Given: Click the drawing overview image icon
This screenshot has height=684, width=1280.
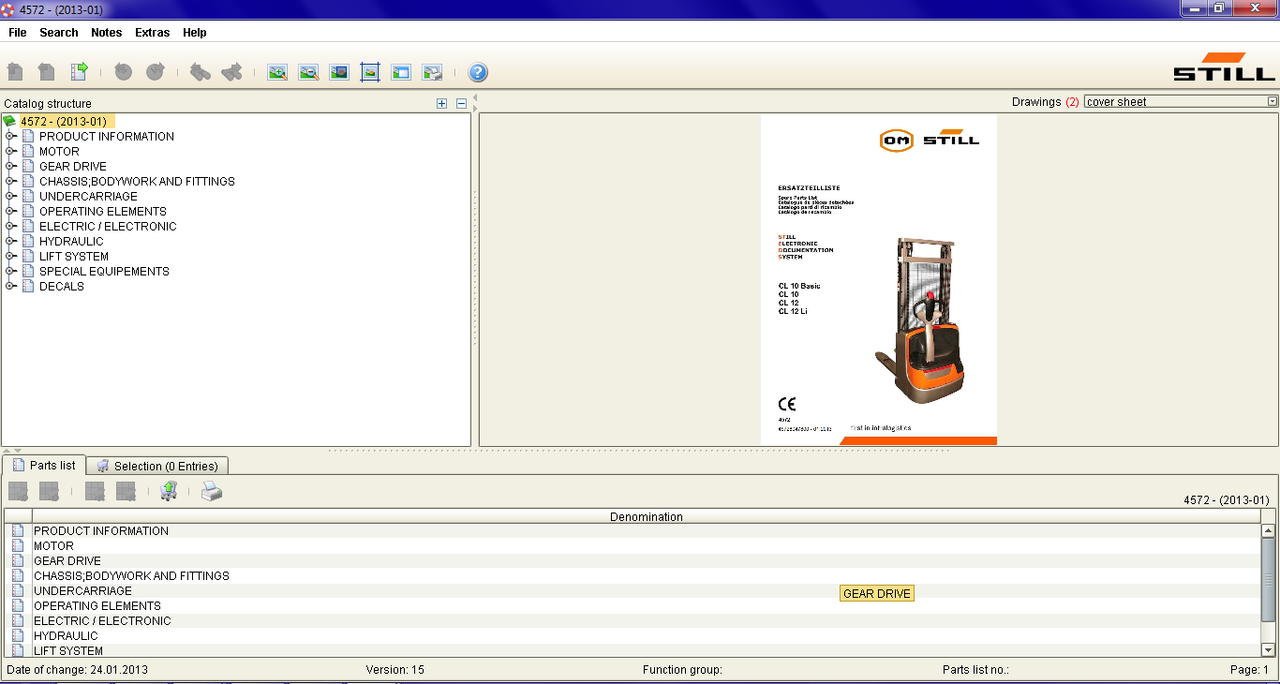Looking at the screenshot, I should click(340, 72).
